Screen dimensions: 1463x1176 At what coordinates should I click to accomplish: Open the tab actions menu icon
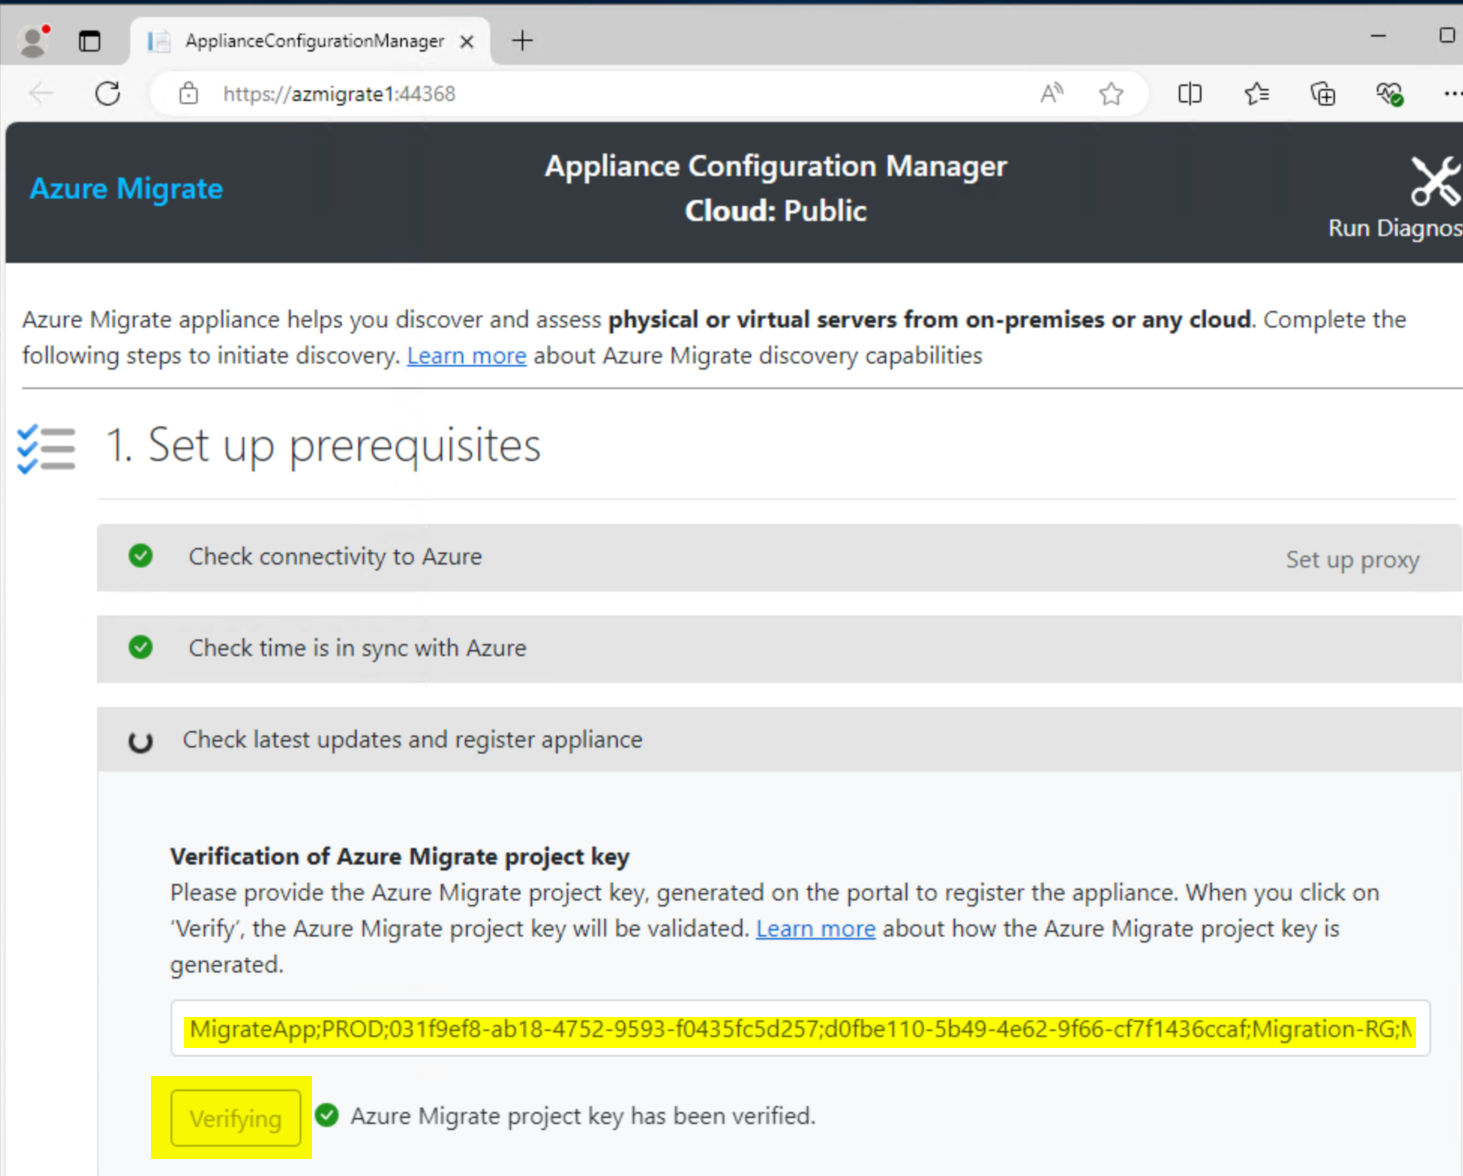pyautogui.click(x=90, y=41)
